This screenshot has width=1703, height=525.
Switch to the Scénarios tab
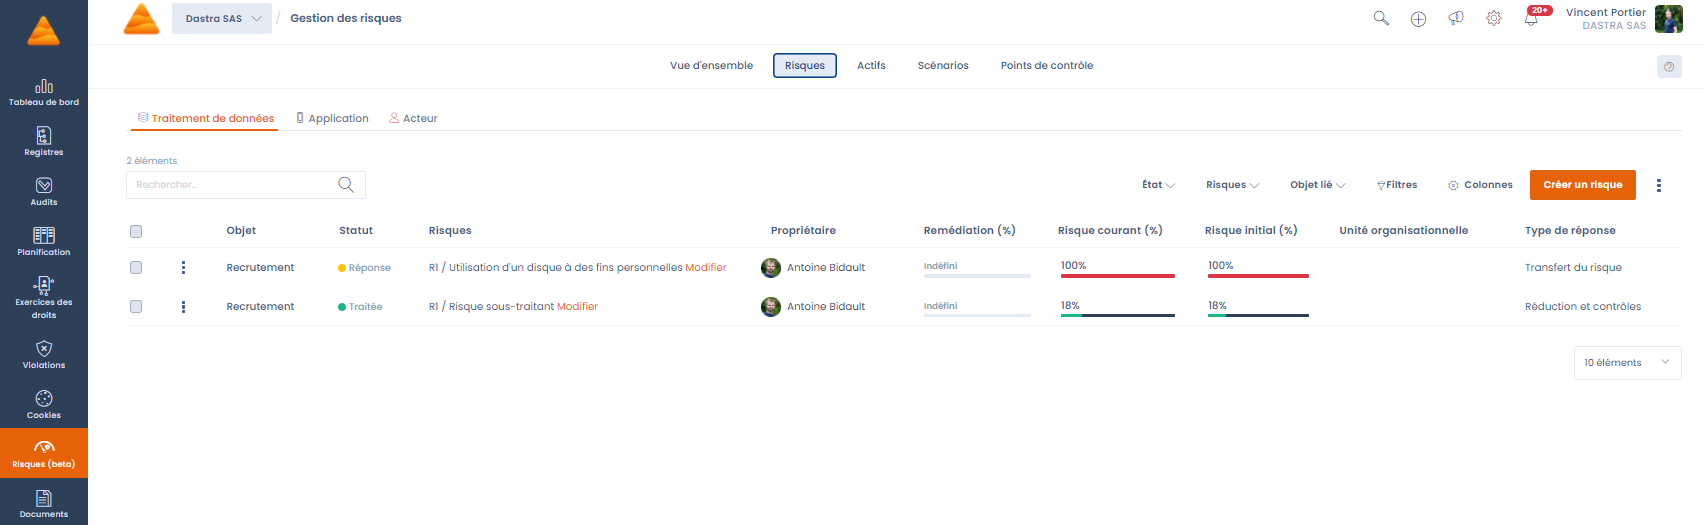pos(942,66)
